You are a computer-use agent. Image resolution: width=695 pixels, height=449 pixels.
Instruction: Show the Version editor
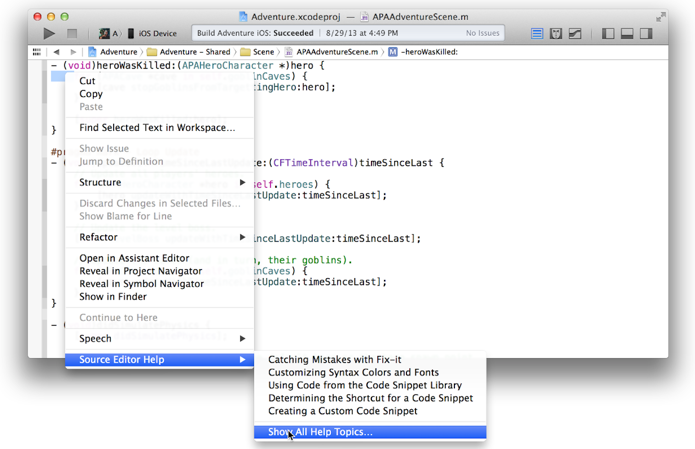[575, 33]
